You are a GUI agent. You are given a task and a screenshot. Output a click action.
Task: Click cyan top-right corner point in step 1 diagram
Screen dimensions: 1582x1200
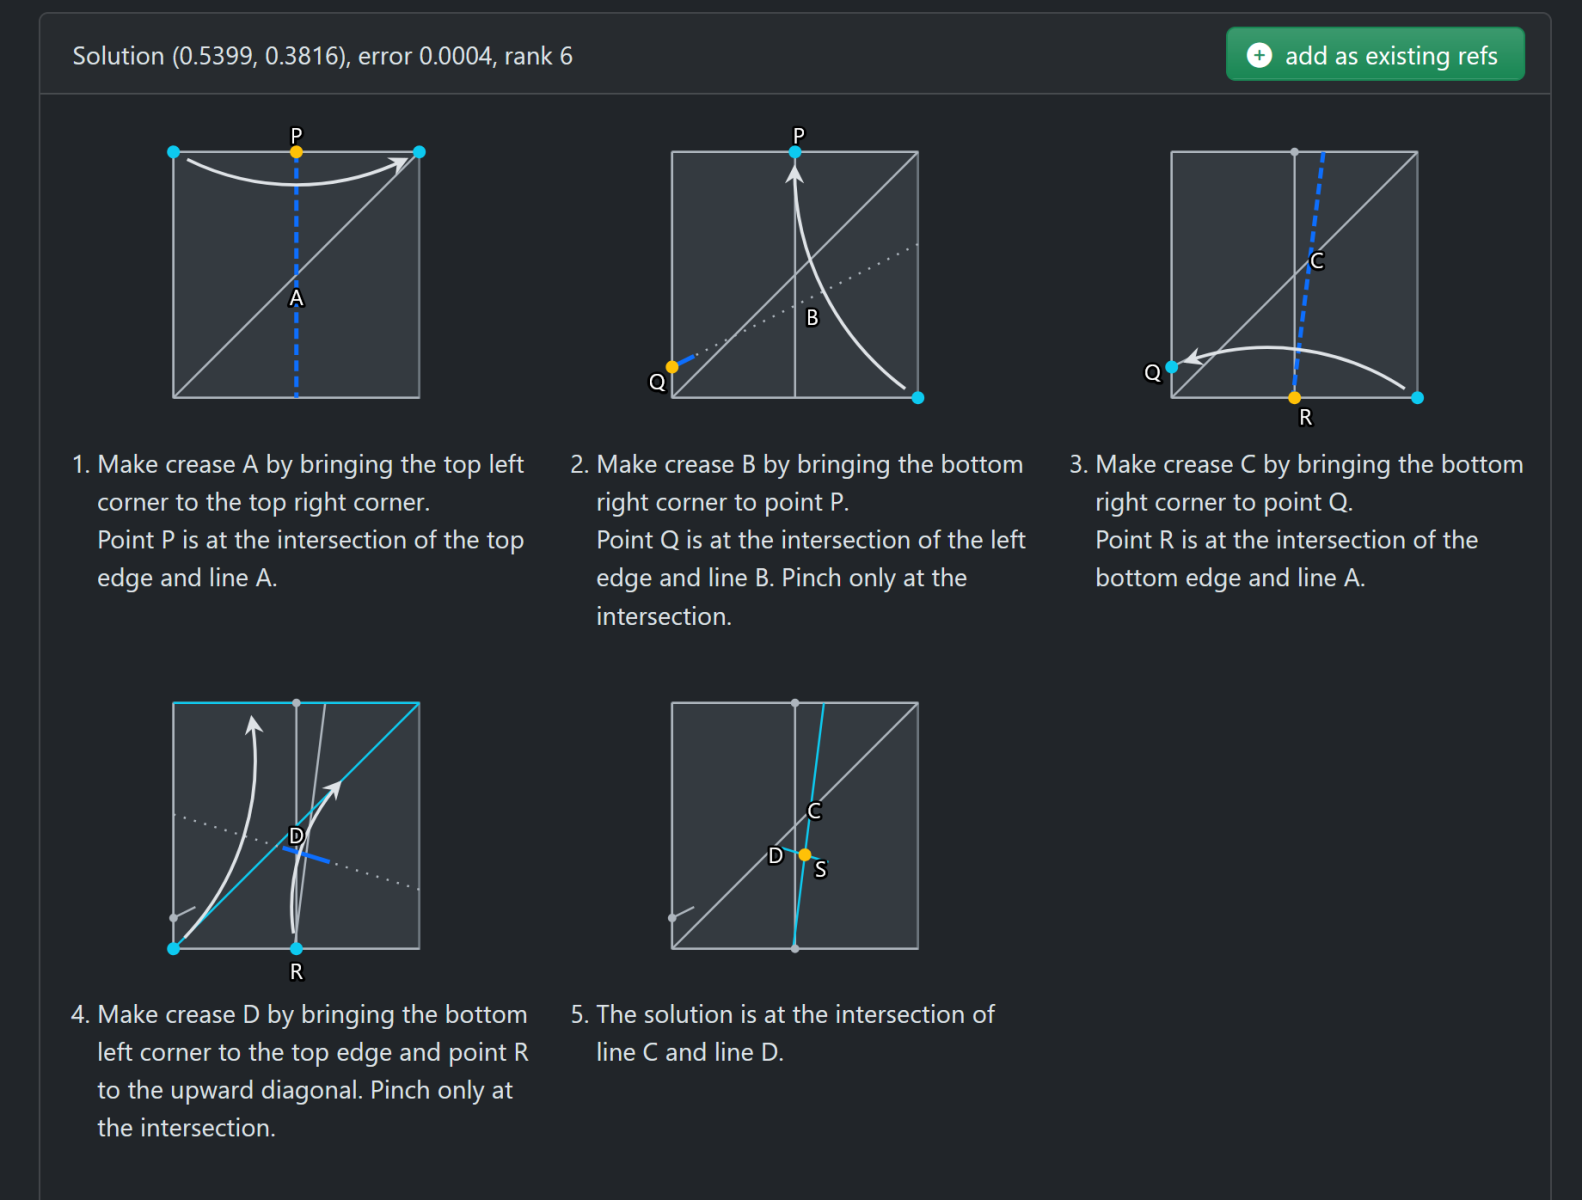pos(419,152)
